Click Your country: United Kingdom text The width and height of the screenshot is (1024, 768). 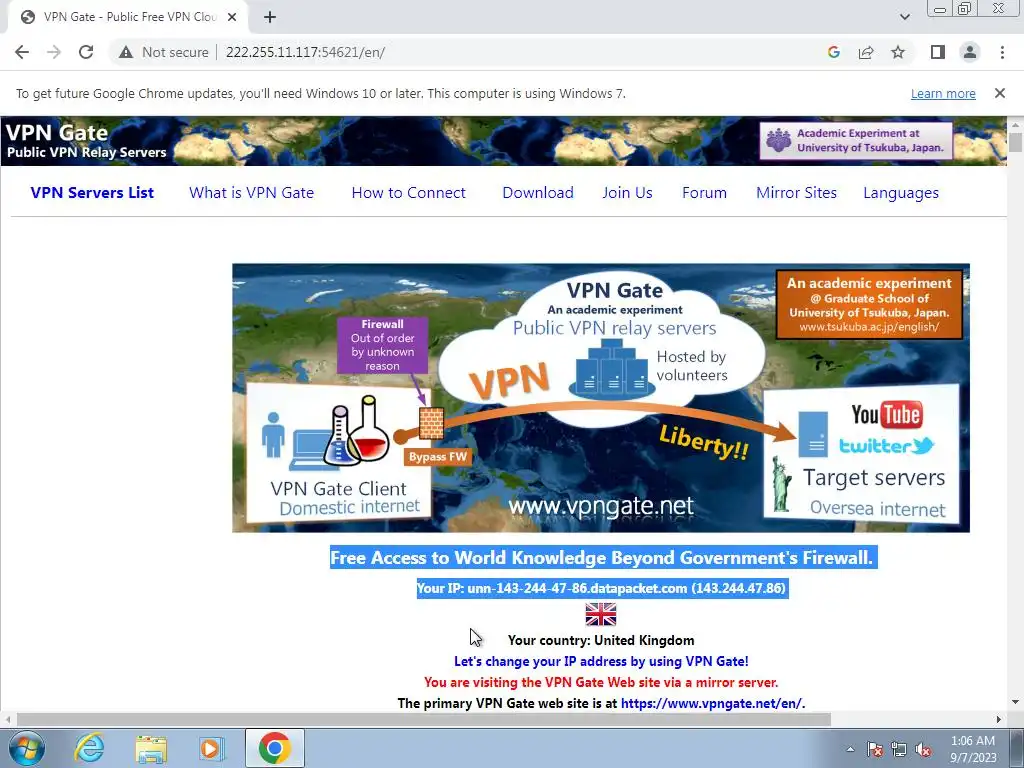coord(601,640)
